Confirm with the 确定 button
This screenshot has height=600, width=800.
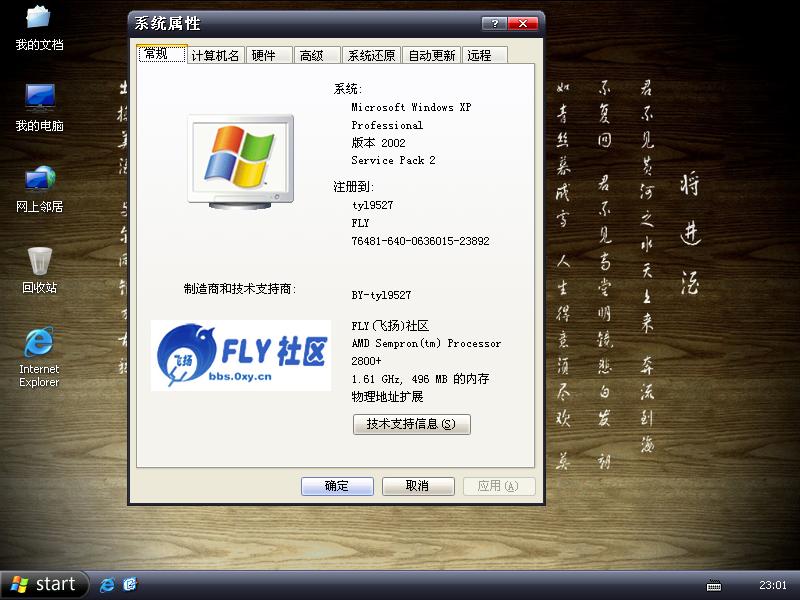pos(337,486)
